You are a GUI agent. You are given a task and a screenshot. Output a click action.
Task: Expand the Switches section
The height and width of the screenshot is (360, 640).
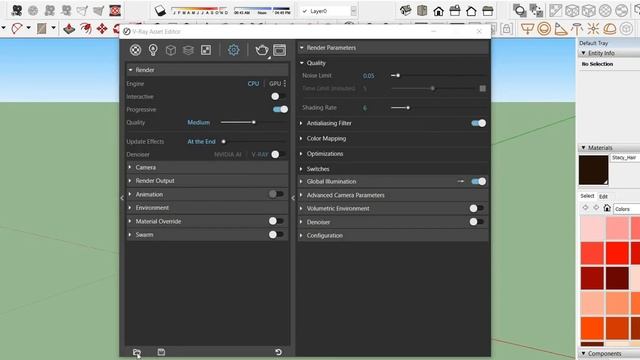pyautogui.click(x=393, y=169)
